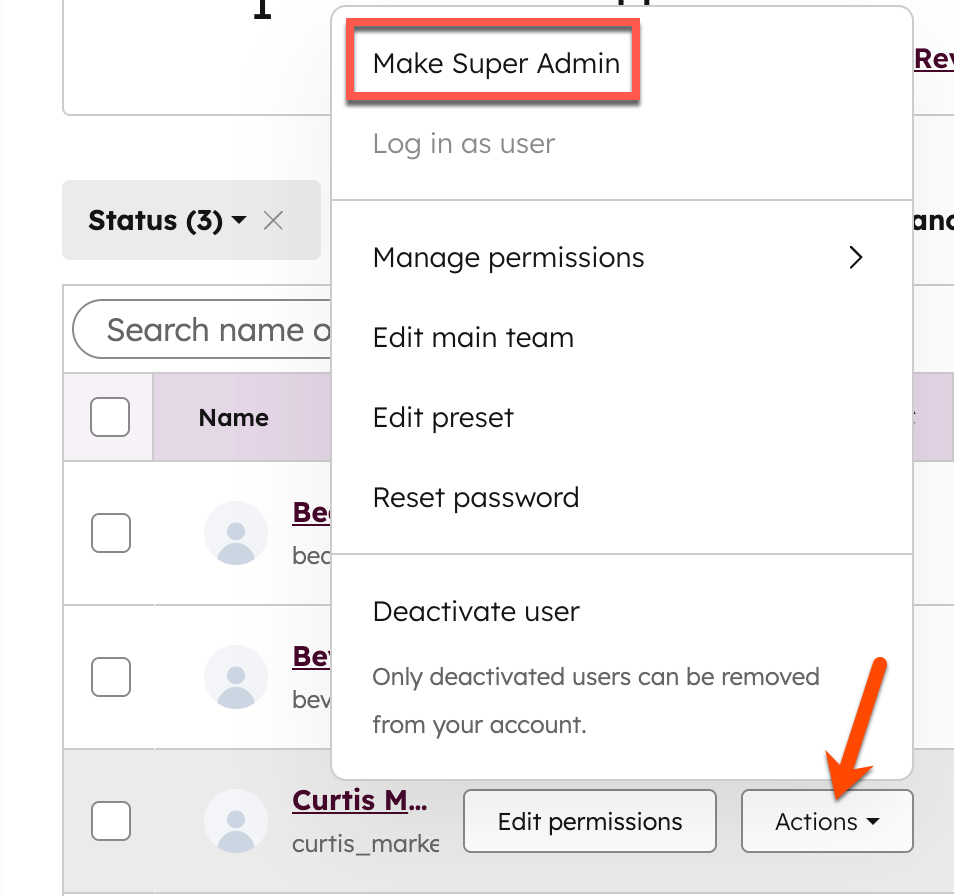Click the Name column header
The image size is (954, 896).
pos(233,417)
